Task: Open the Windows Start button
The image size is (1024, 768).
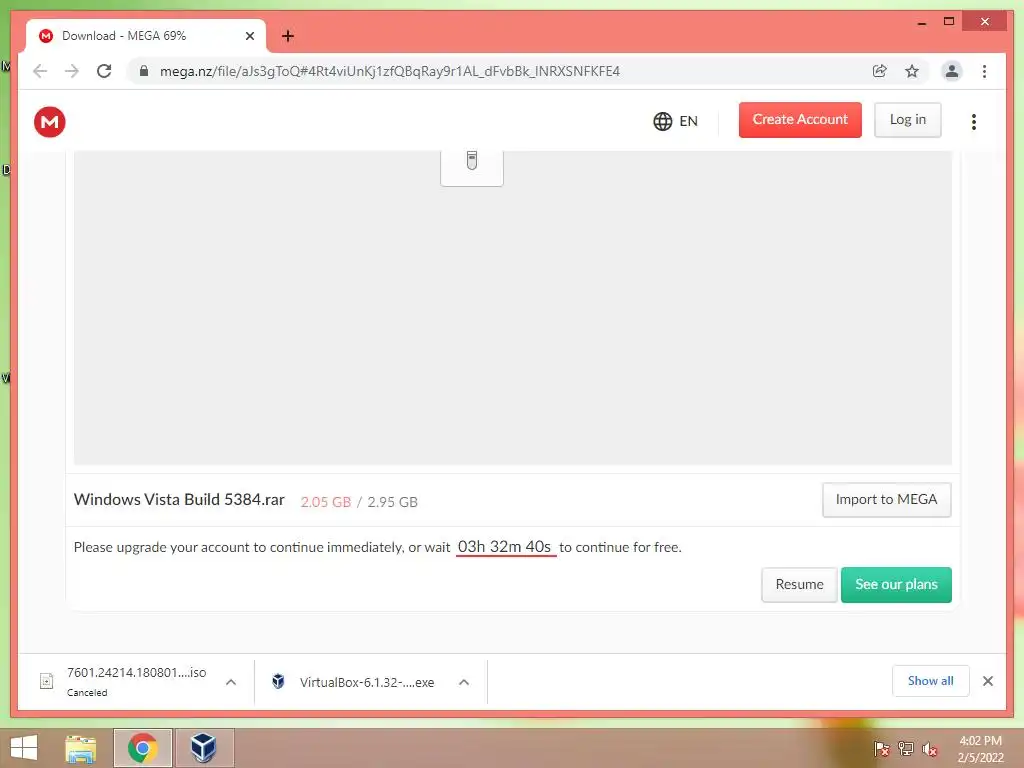Action: (24, 748)
